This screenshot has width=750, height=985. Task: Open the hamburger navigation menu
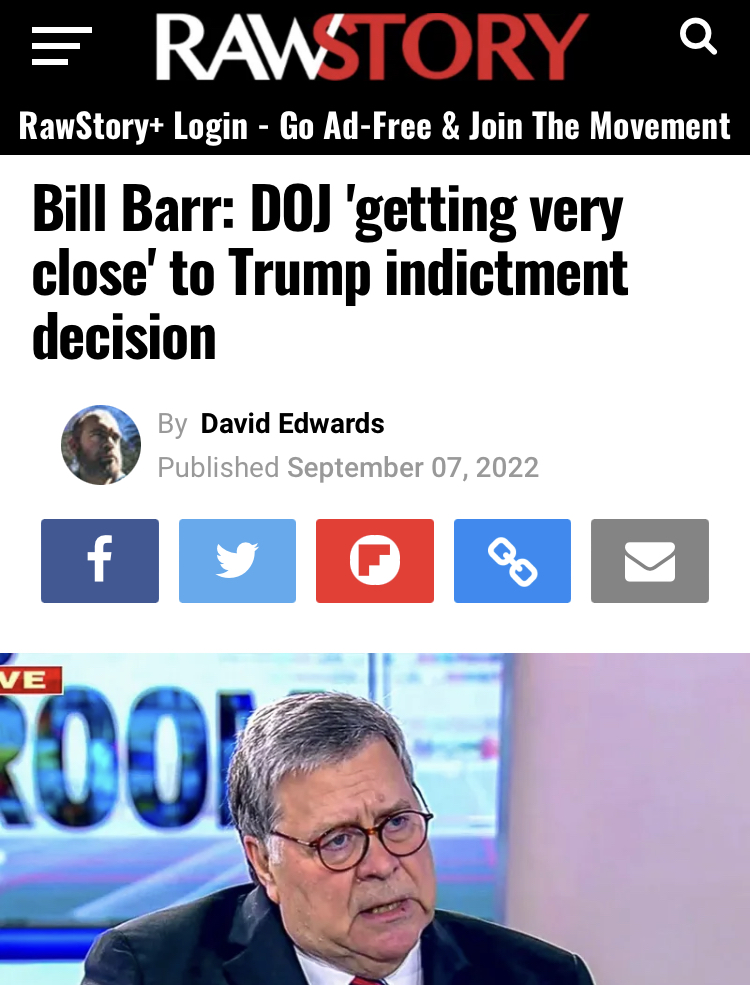(62, 46)
